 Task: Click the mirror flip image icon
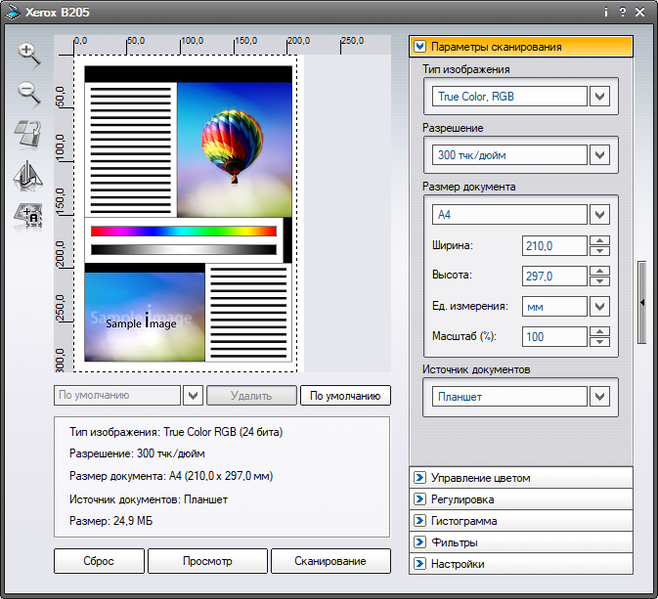29,175
